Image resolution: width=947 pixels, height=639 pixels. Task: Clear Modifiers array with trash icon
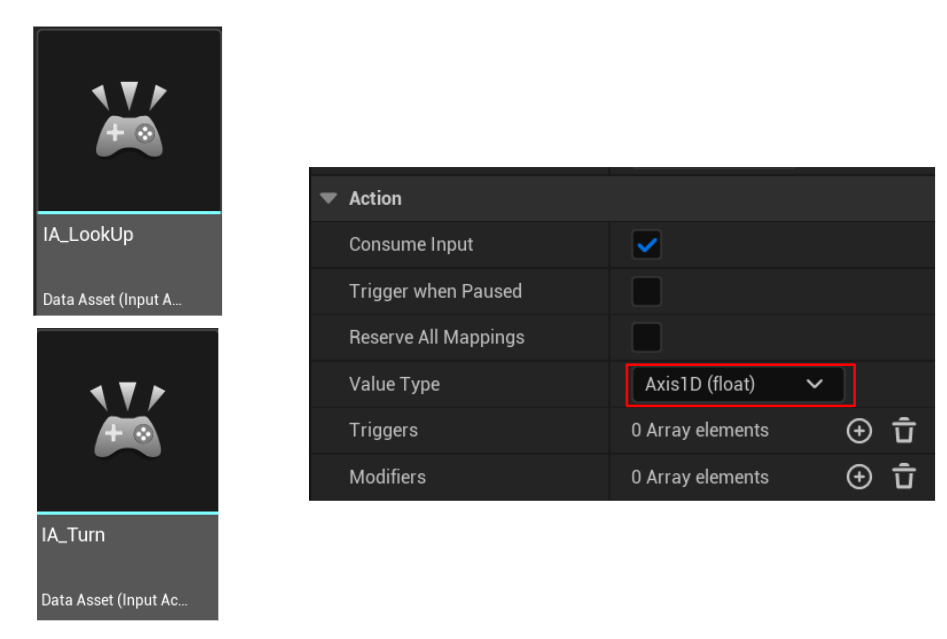coord(904,477)
